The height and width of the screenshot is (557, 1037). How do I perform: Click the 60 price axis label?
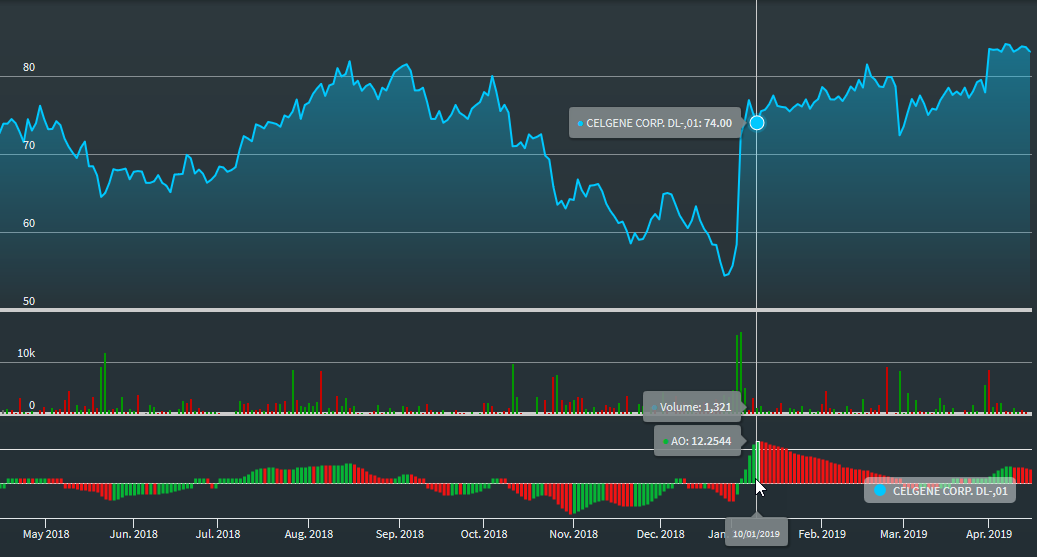29,223
